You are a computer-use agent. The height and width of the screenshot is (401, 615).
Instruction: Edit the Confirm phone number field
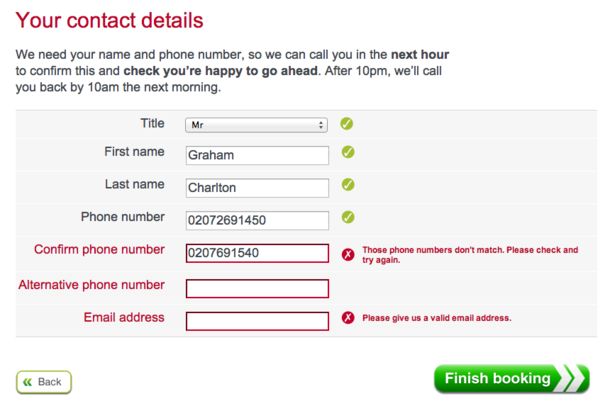click(x=257, y=253)
